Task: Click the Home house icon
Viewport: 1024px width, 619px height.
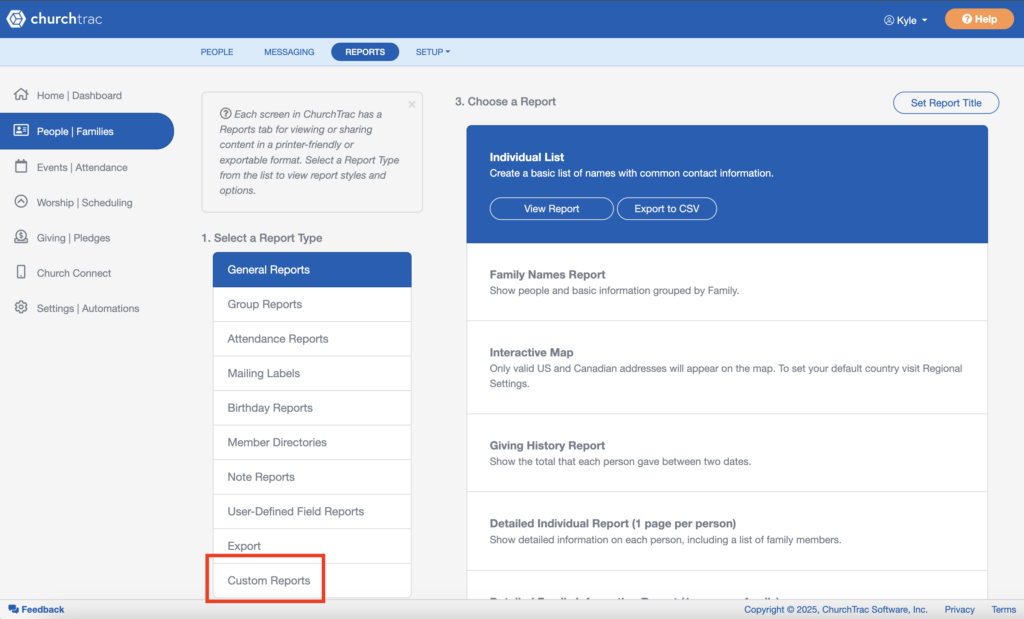Action: click(x=21, y=95)
